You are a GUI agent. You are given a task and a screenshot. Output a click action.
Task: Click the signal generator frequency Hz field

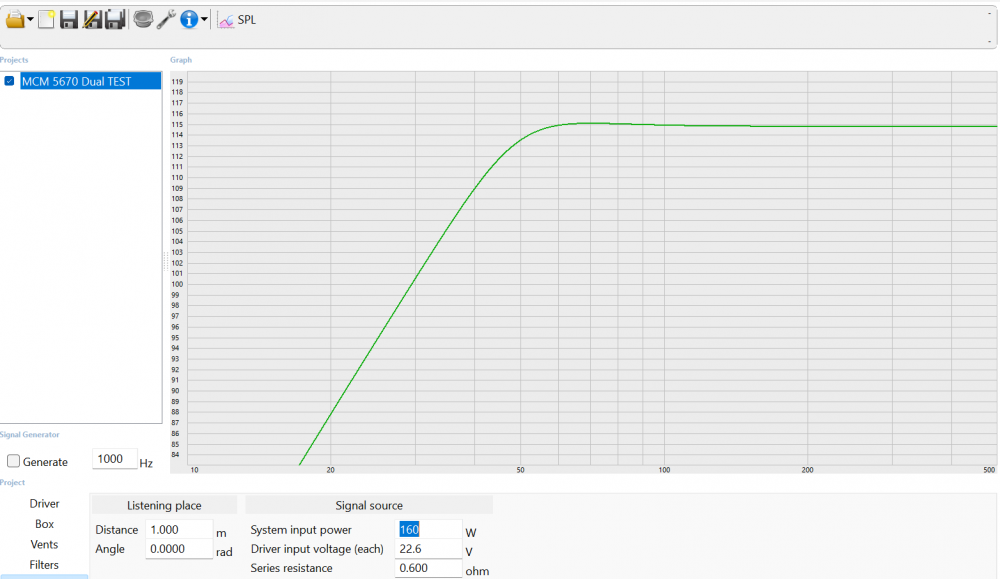tap(114, 459)
